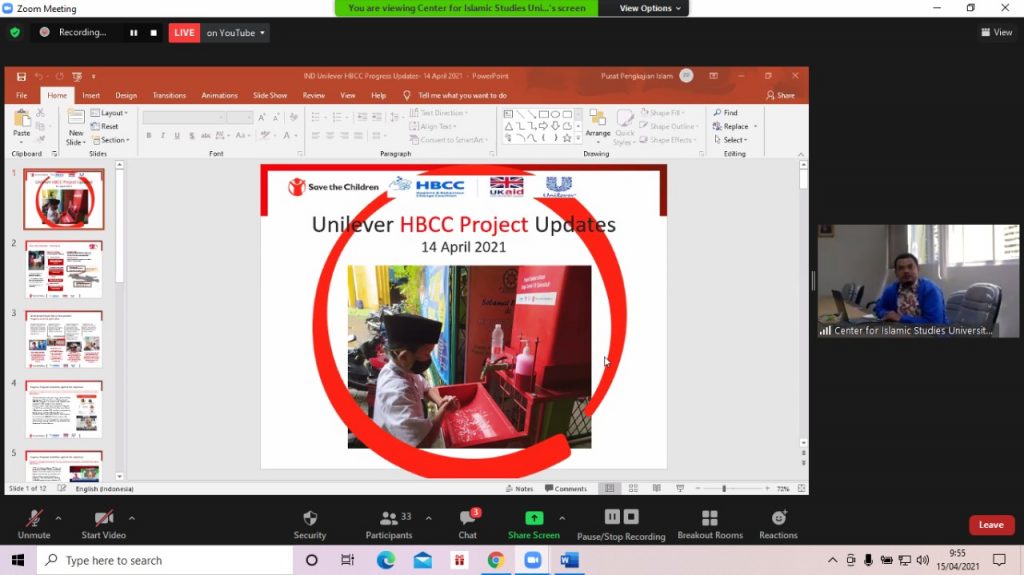This screenshot has height=575, width=1024.
Task: Switch to Reading View icon
Action: [x=656, y=489]
